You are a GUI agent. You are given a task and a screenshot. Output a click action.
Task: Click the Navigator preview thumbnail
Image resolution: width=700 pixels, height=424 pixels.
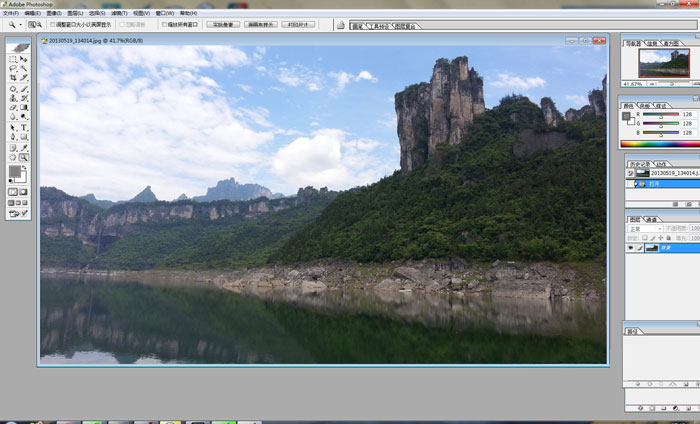point(664,63)
